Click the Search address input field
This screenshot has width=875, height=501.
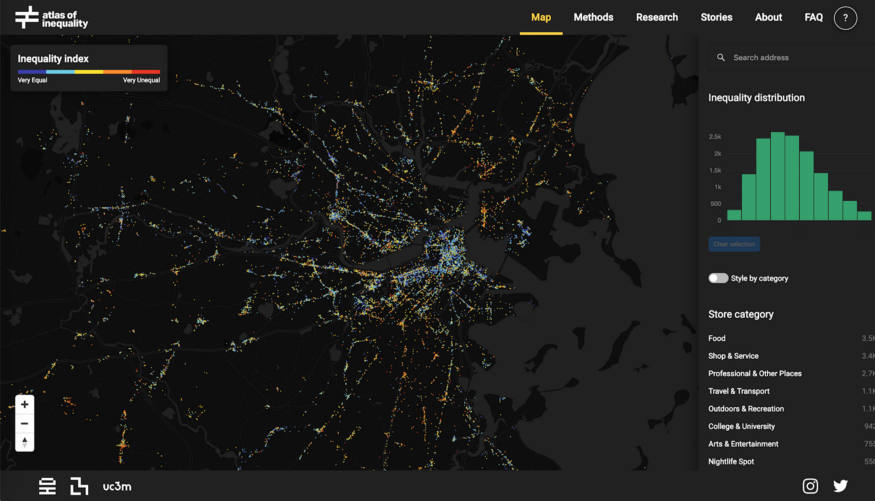795,58
